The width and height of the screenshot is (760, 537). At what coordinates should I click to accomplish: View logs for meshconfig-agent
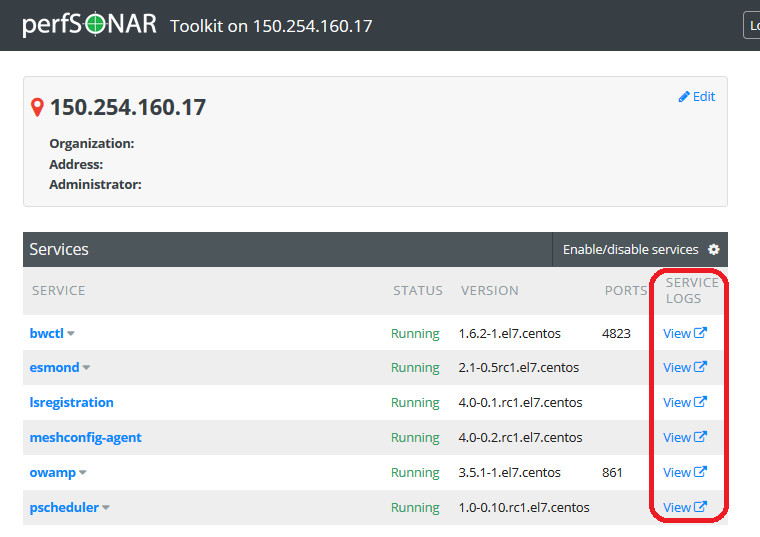pos(677,437)
